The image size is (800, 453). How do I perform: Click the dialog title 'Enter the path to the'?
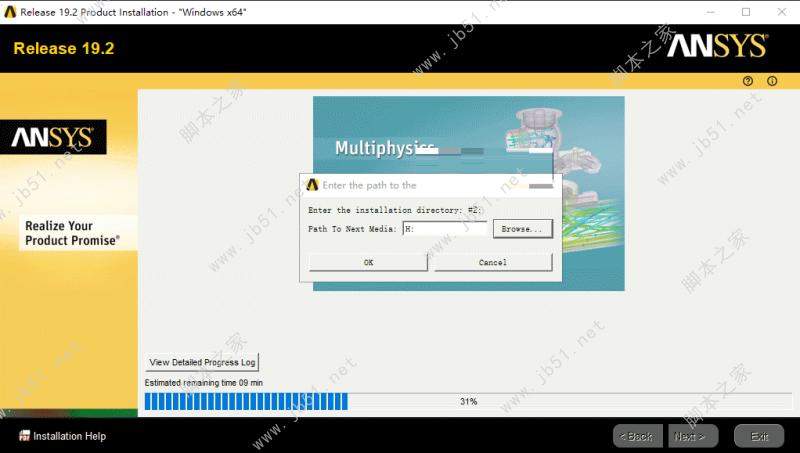(x=369, y=185)
